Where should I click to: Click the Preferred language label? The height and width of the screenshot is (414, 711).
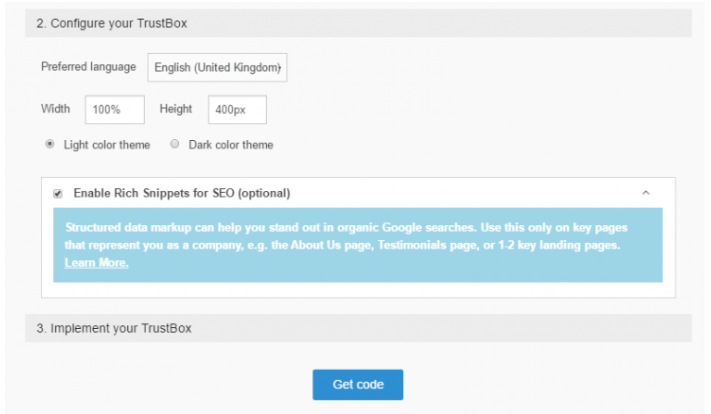click(x=88, y=67)
